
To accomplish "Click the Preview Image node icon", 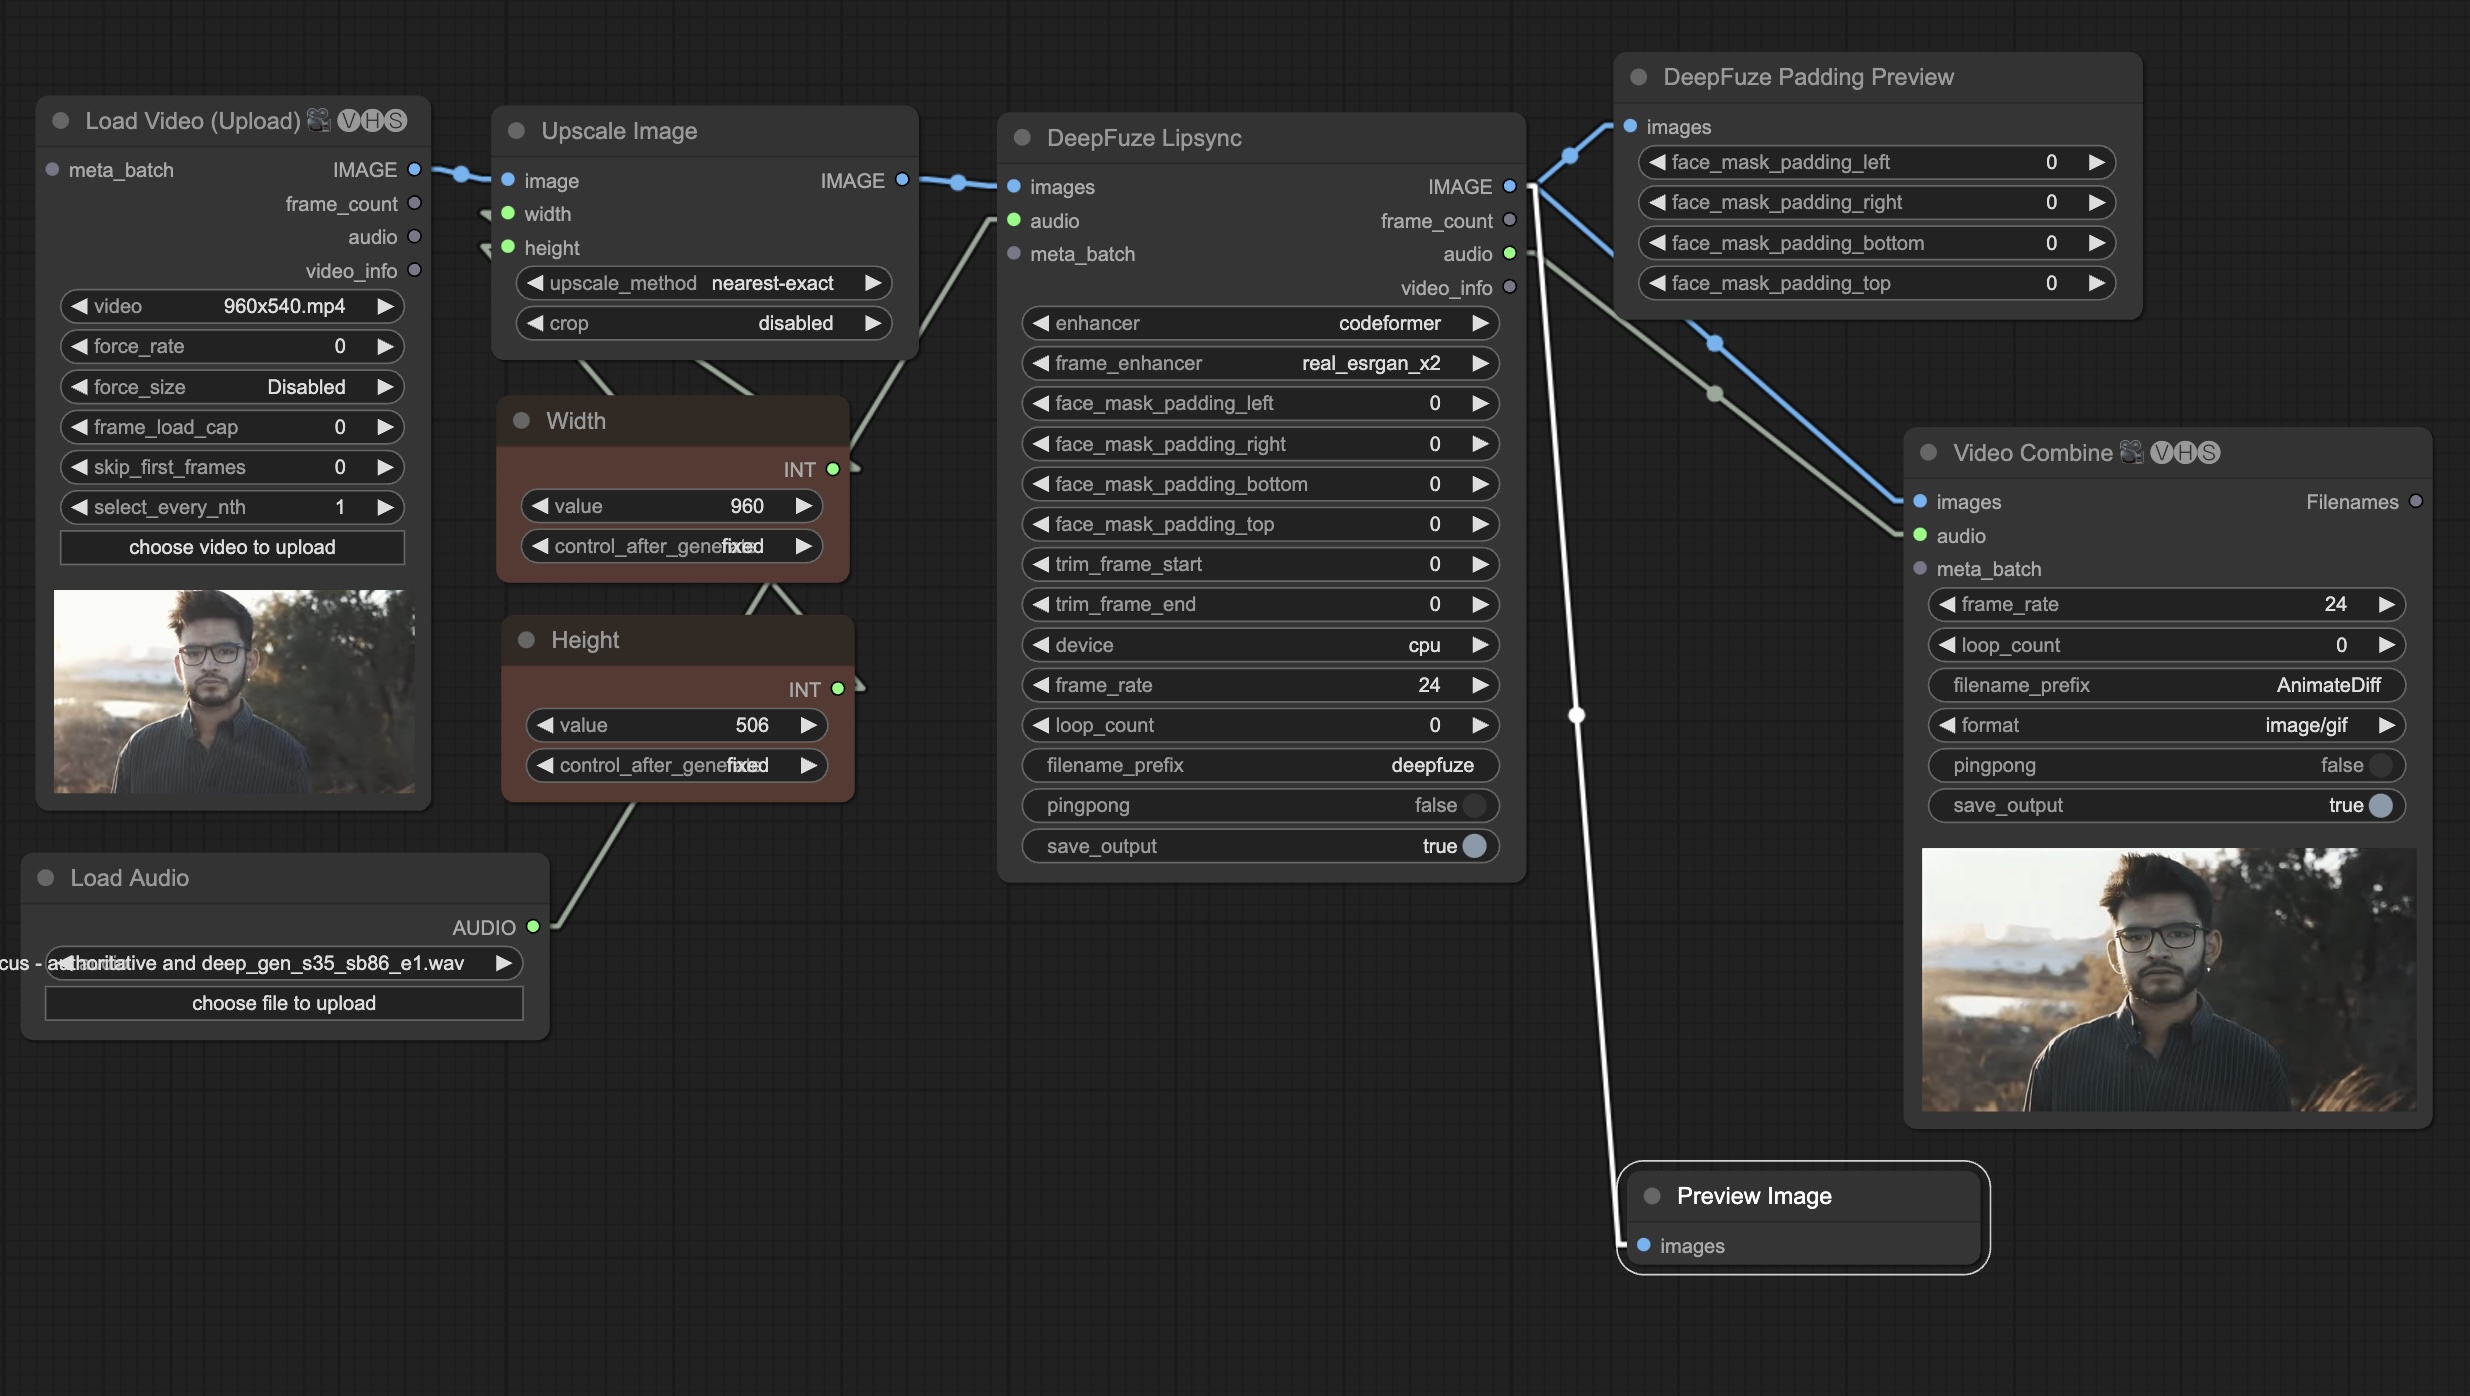I will (1652, 1196).
